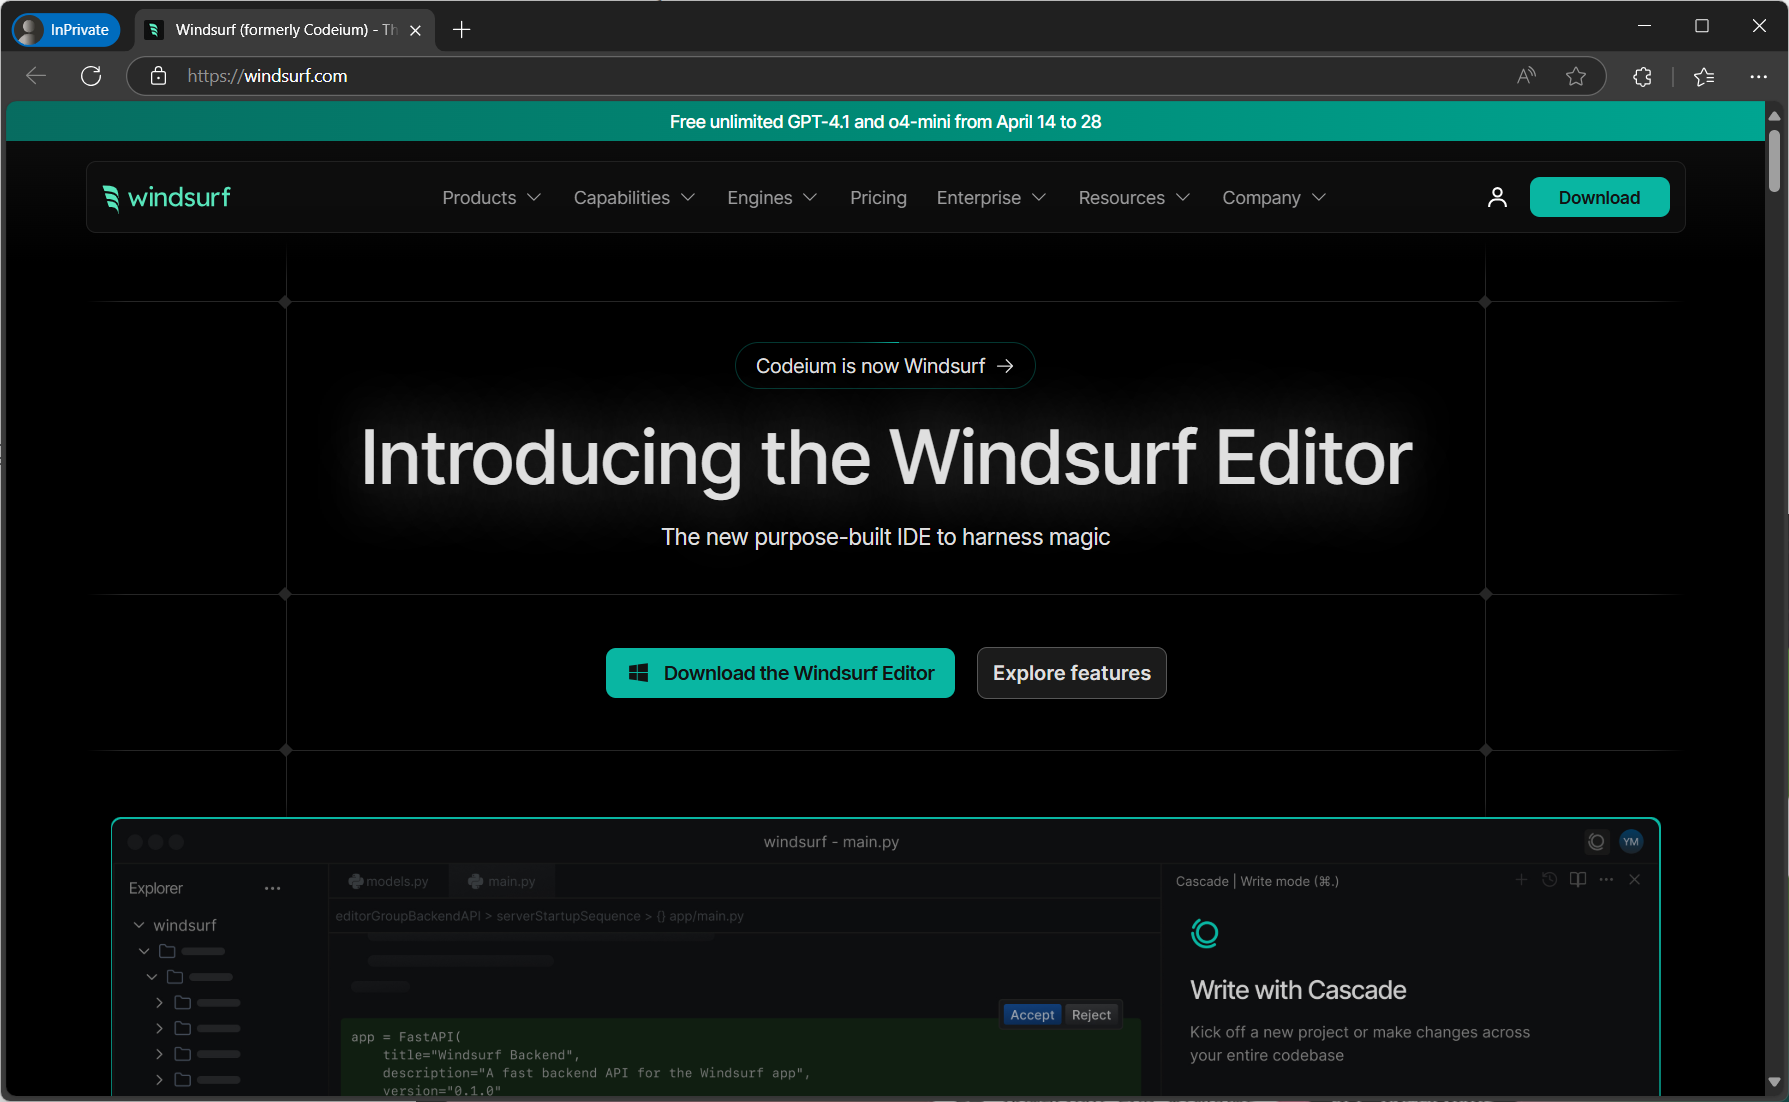Screen dimensions: 1789x1102
Task: Expand the Enterprise menu
Action: [x=991, y=198]
